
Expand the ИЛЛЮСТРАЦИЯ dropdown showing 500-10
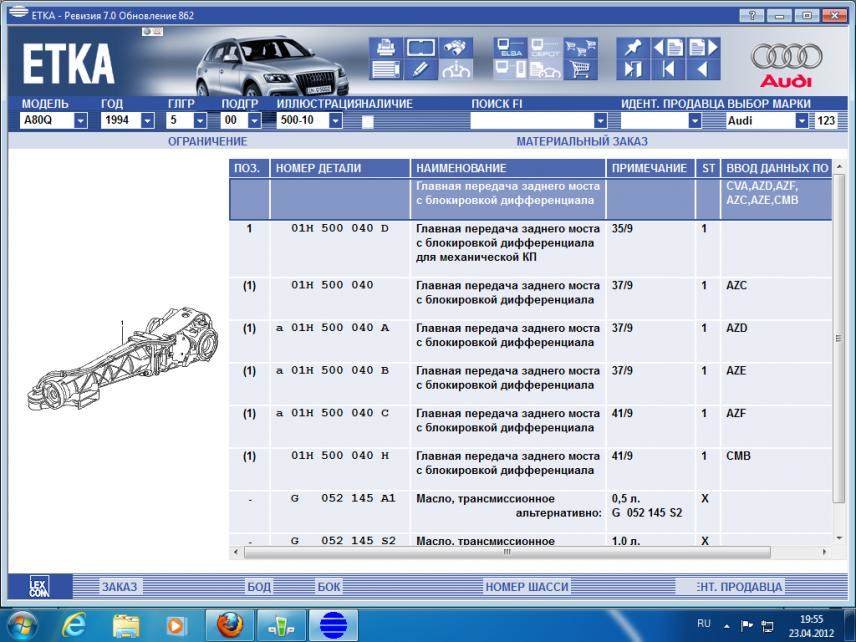(336, 121)
